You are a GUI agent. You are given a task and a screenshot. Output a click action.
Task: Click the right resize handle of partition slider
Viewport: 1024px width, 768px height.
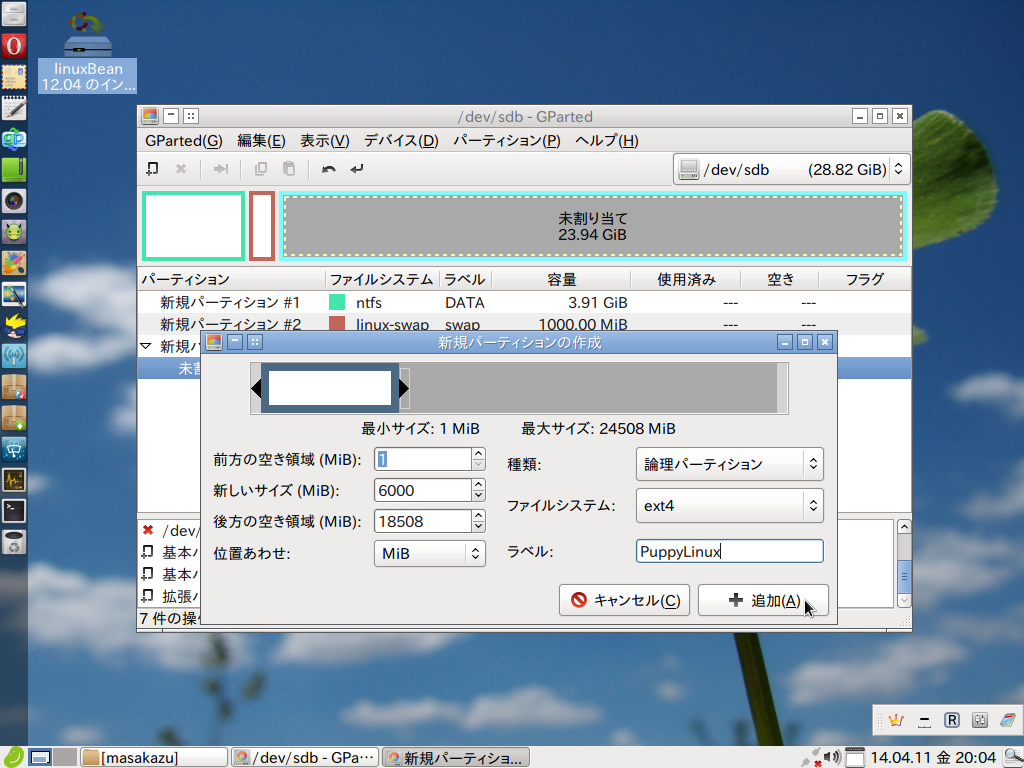coord(404,389)
